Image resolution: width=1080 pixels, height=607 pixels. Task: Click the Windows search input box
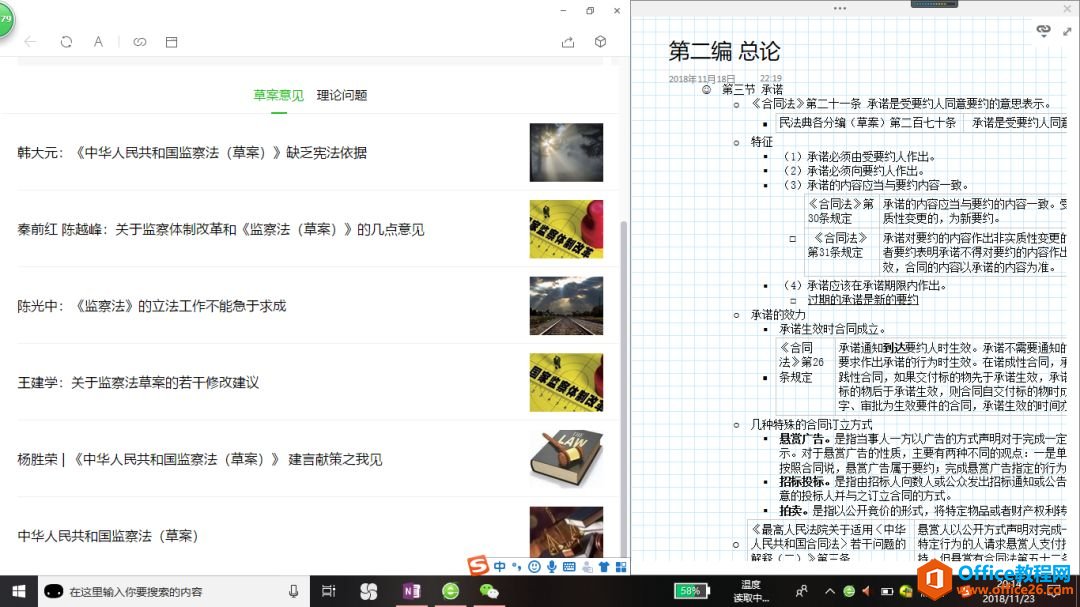(170, 592)
